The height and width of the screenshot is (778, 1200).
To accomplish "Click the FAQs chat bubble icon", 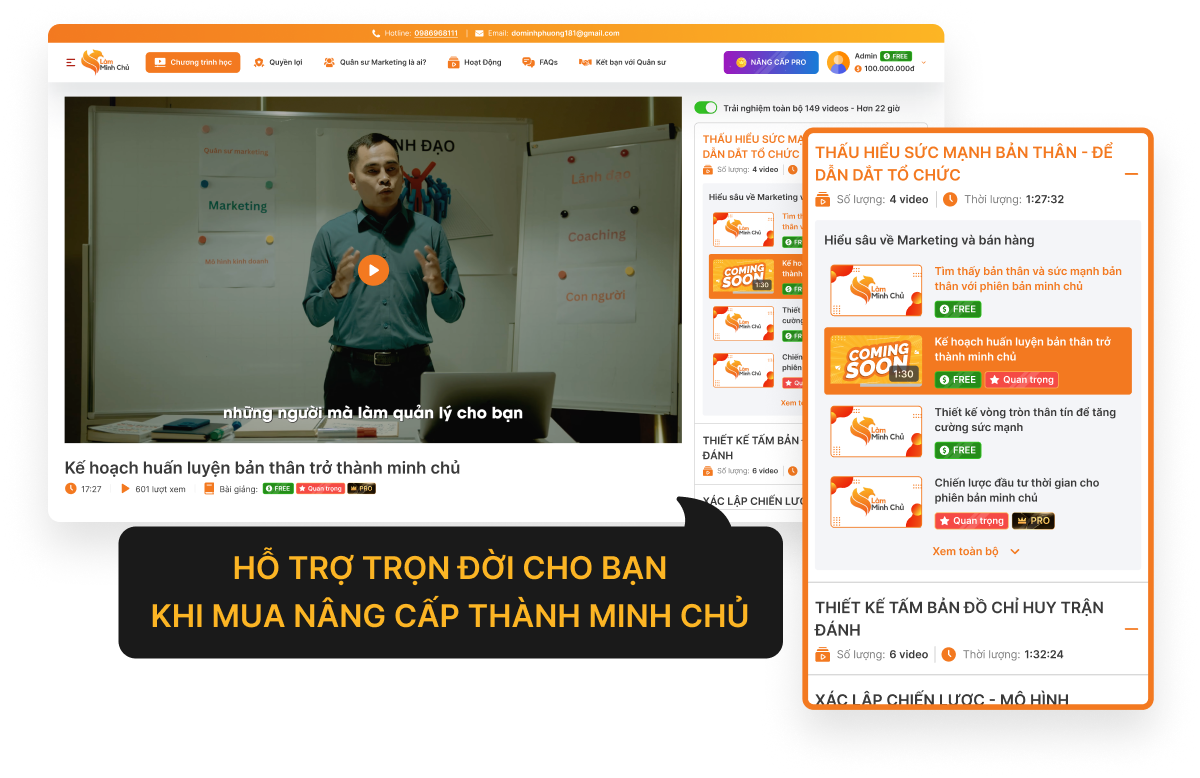I will [528, 62].
